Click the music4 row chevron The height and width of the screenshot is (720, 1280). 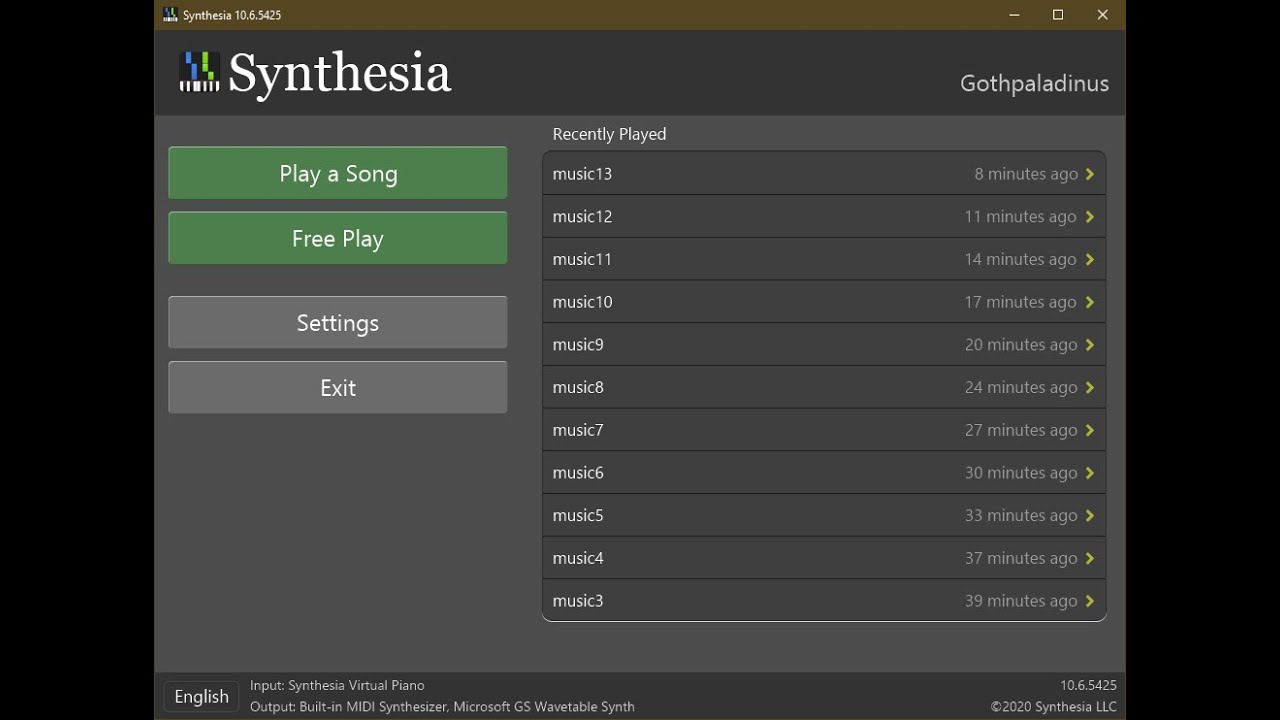[x=1090, y=558]
